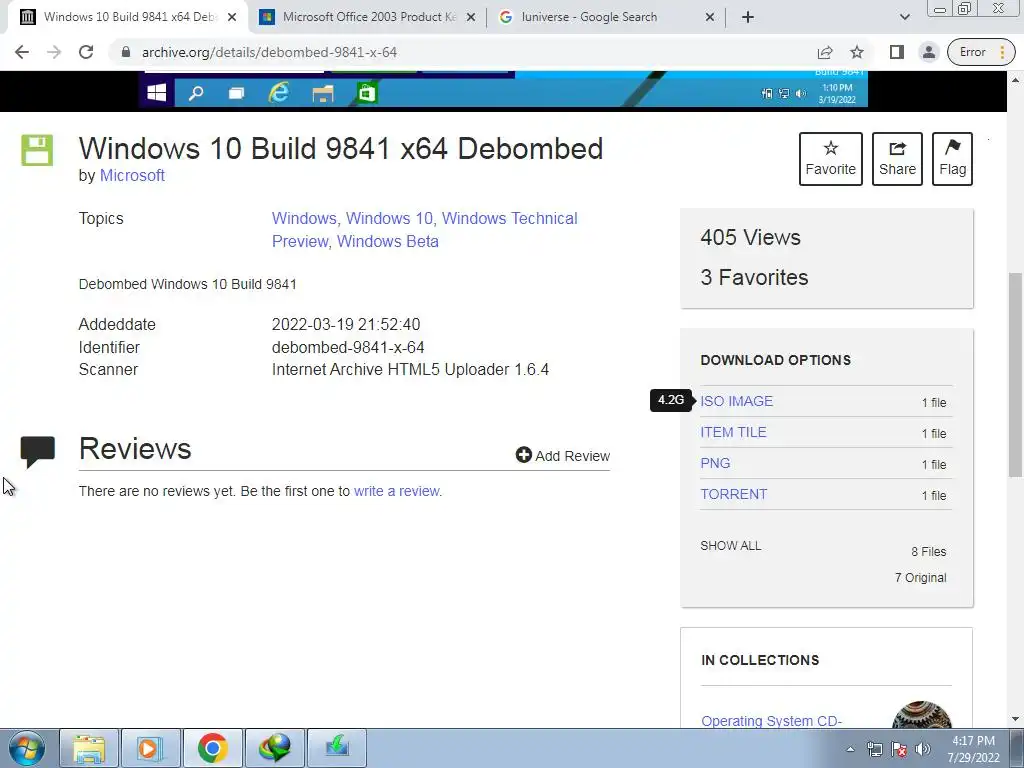The width and height of the screenshot is (1024, 768).
Task: Click the green download arrow taskbar icon
Action: (x=336, y=748)
